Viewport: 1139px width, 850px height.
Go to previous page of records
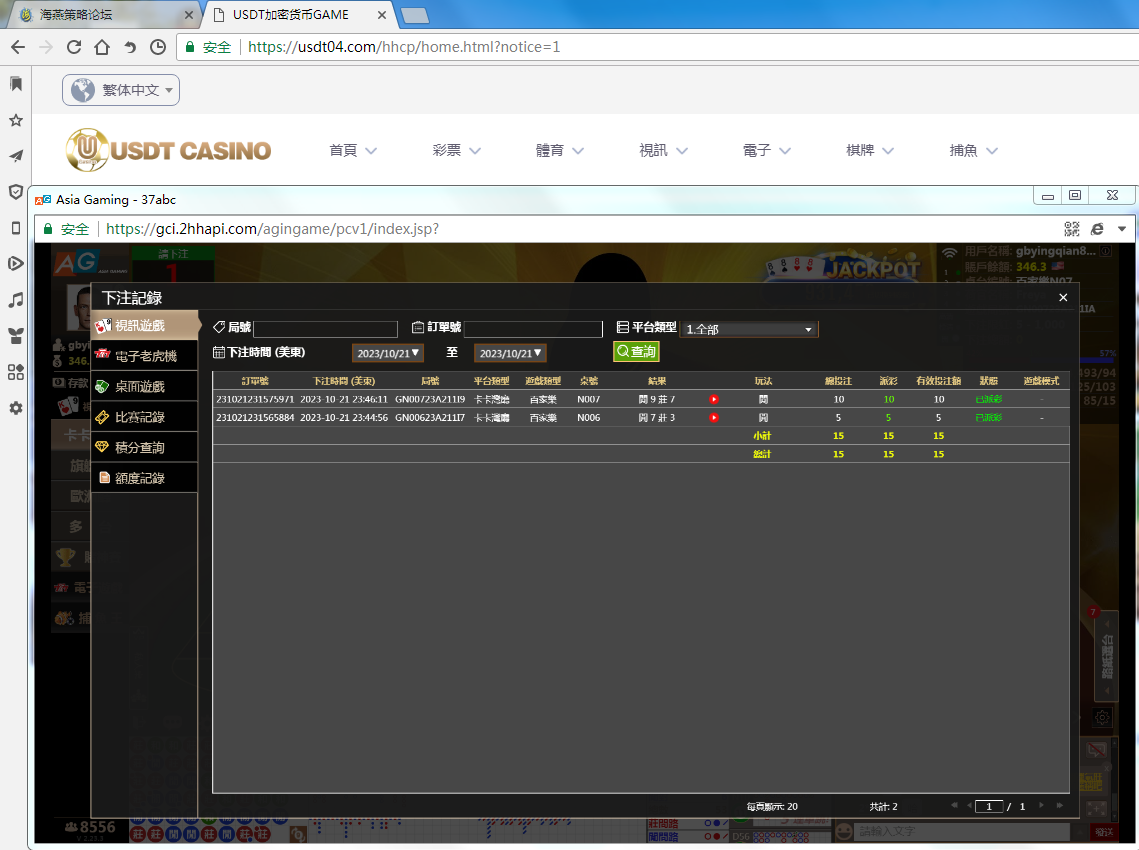tap(969, 805)
